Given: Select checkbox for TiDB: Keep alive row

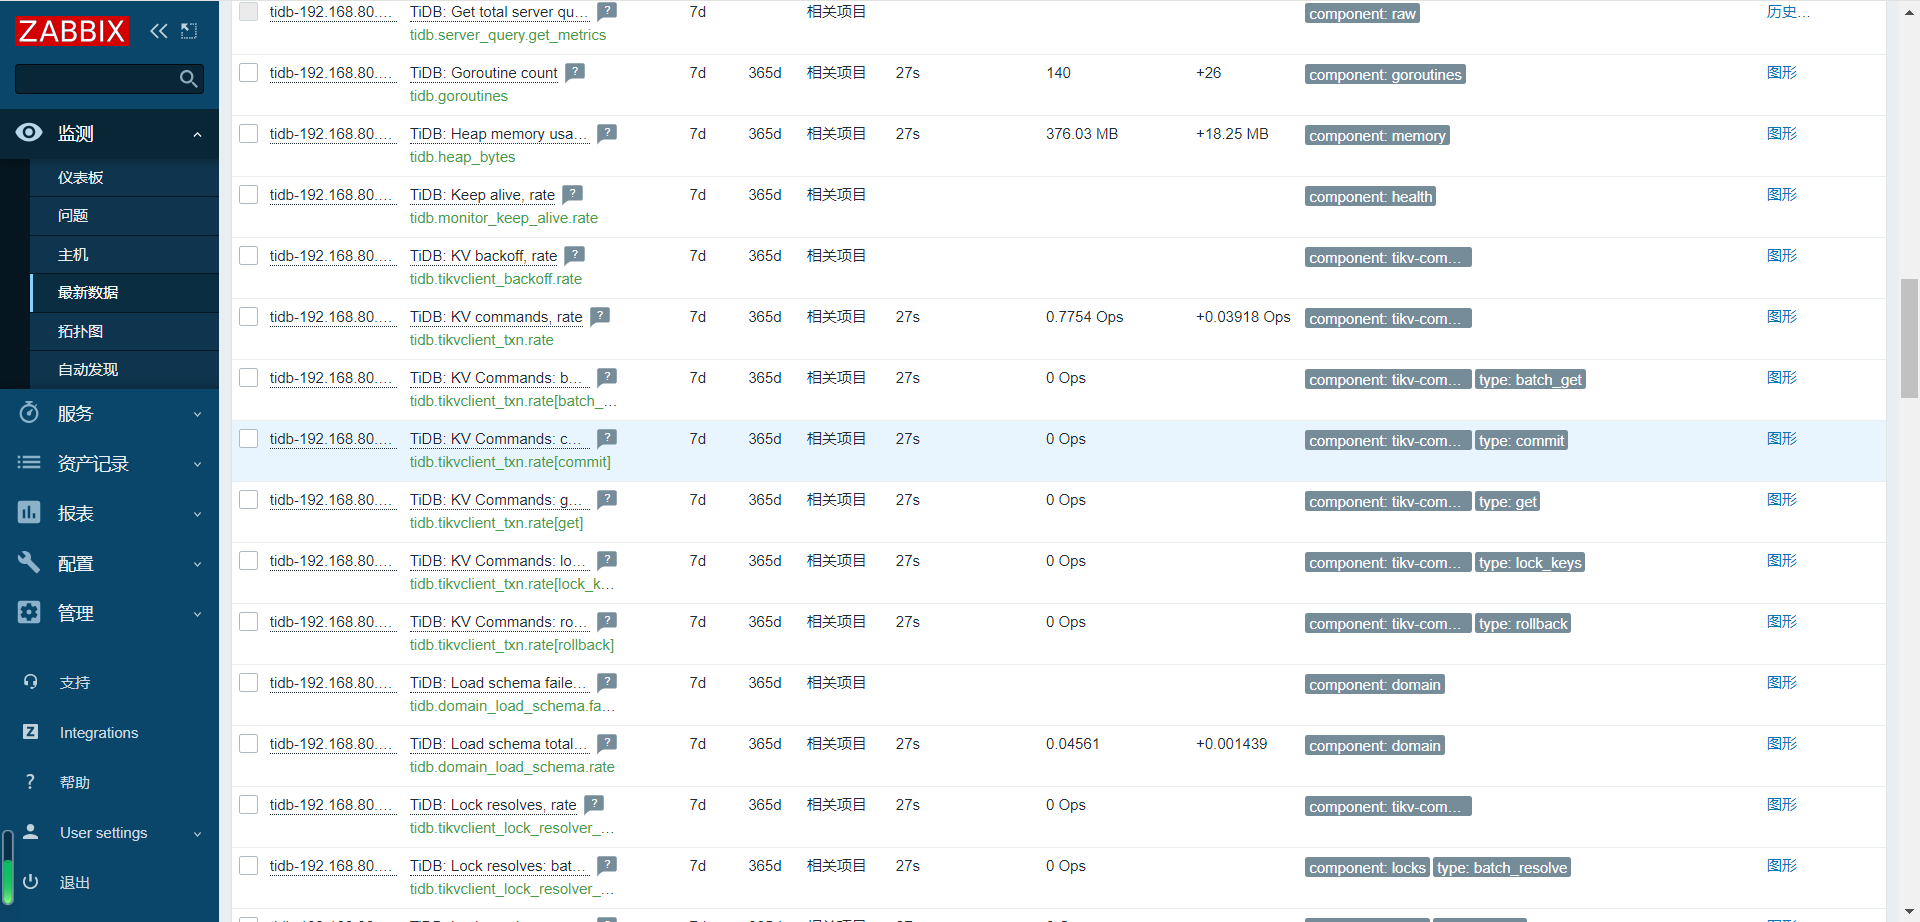Looking at the screenshot, I should (249, 195).
